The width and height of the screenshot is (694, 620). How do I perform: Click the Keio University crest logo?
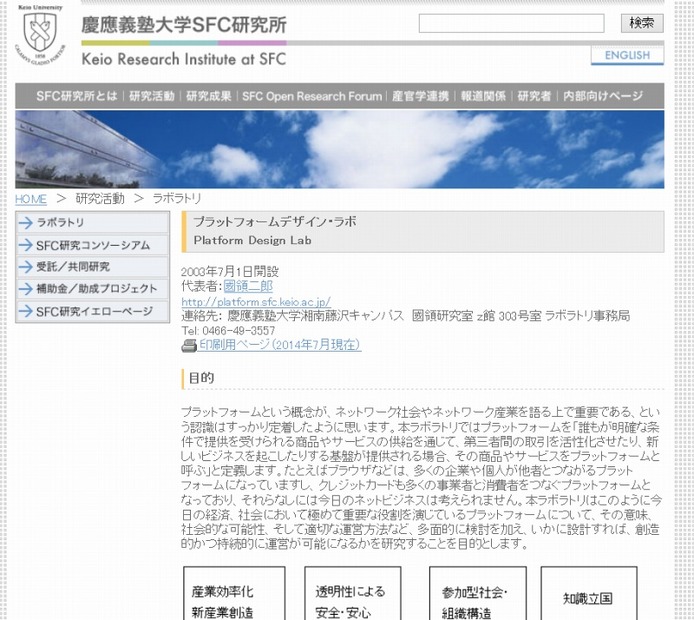click(x=40, y=35)
